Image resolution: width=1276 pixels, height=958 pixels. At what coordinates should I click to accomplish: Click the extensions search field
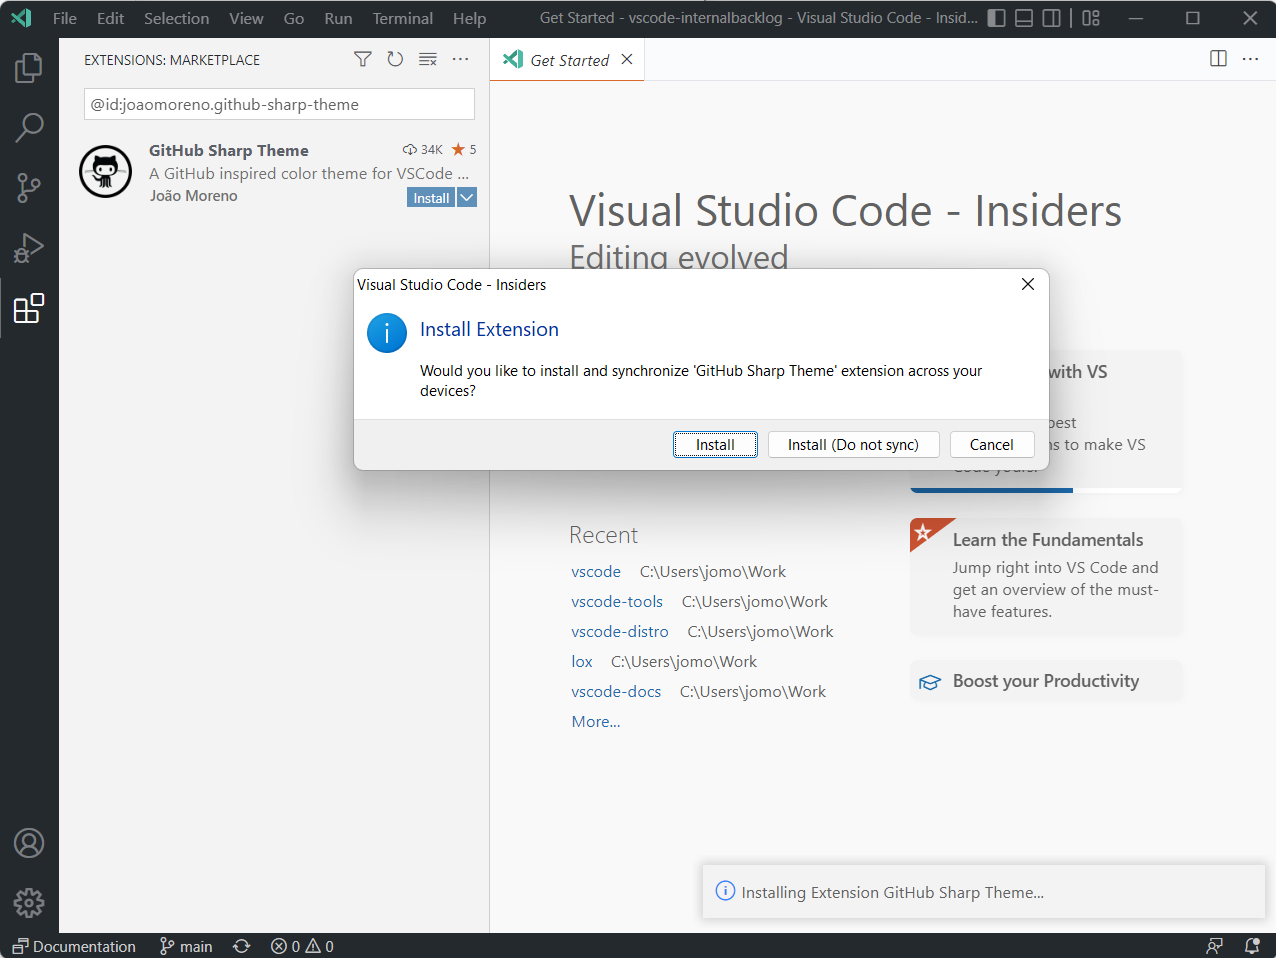pos(279,104)
